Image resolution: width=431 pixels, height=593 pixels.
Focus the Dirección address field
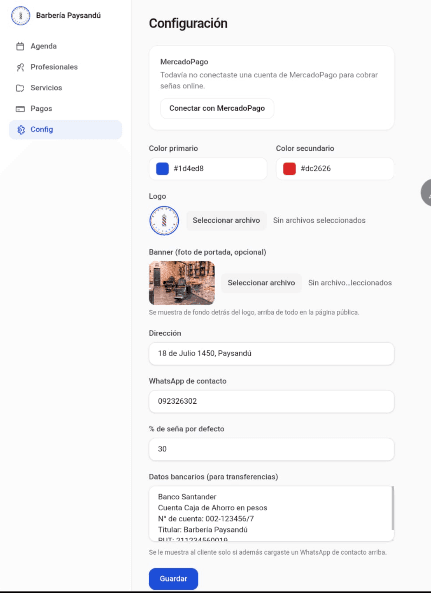coord(271,354)
